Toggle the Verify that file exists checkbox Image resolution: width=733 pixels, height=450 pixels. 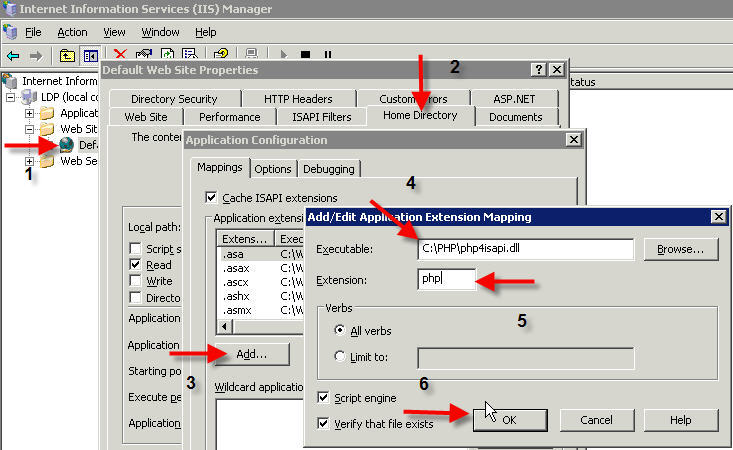click(323, 423)
